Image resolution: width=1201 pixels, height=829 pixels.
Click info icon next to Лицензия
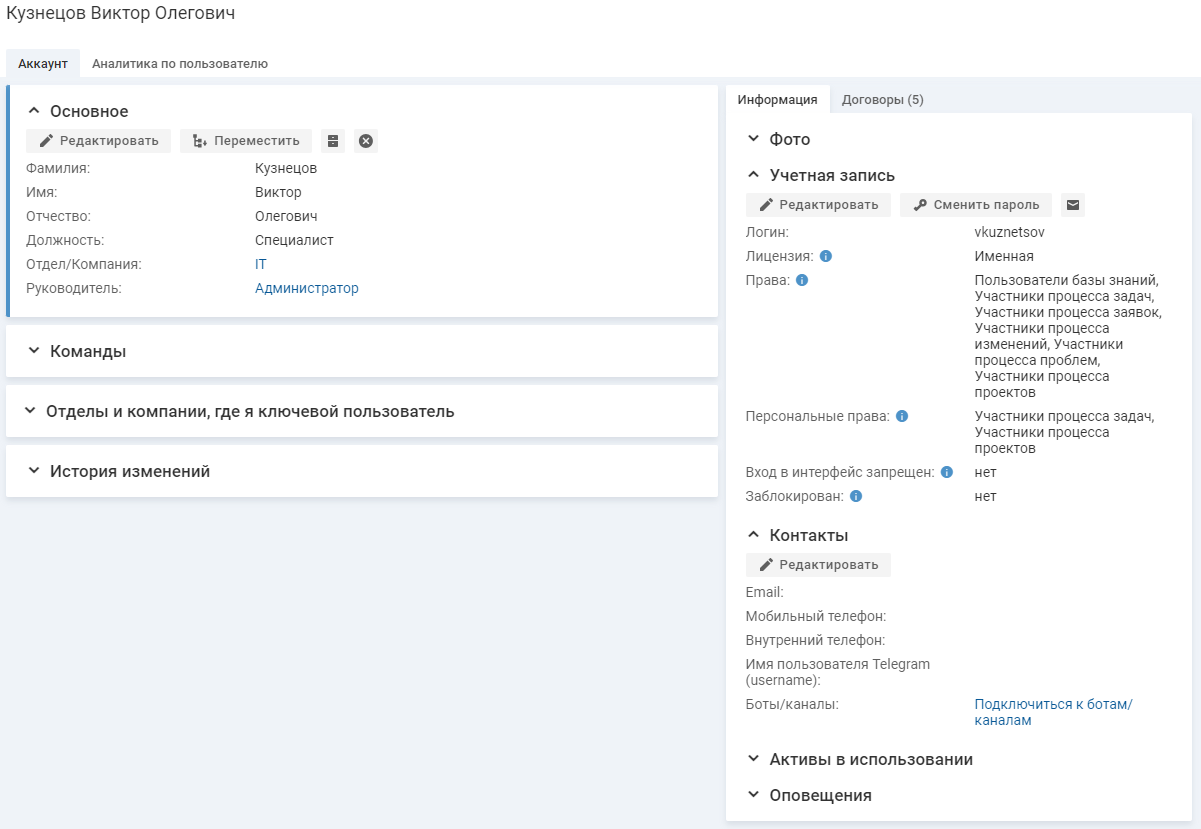tap(826, 256)
